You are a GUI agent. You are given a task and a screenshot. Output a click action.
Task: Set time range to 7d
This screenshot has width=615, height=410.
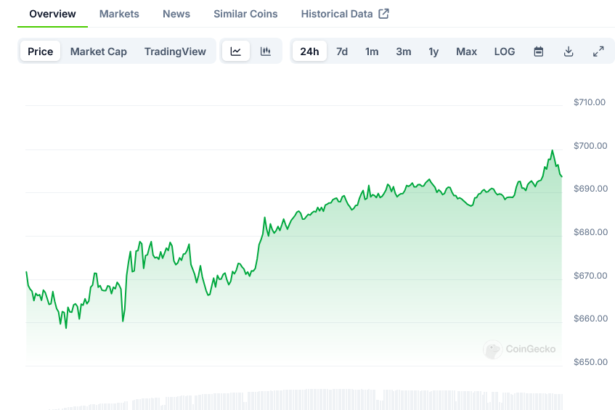pos(342,51)
